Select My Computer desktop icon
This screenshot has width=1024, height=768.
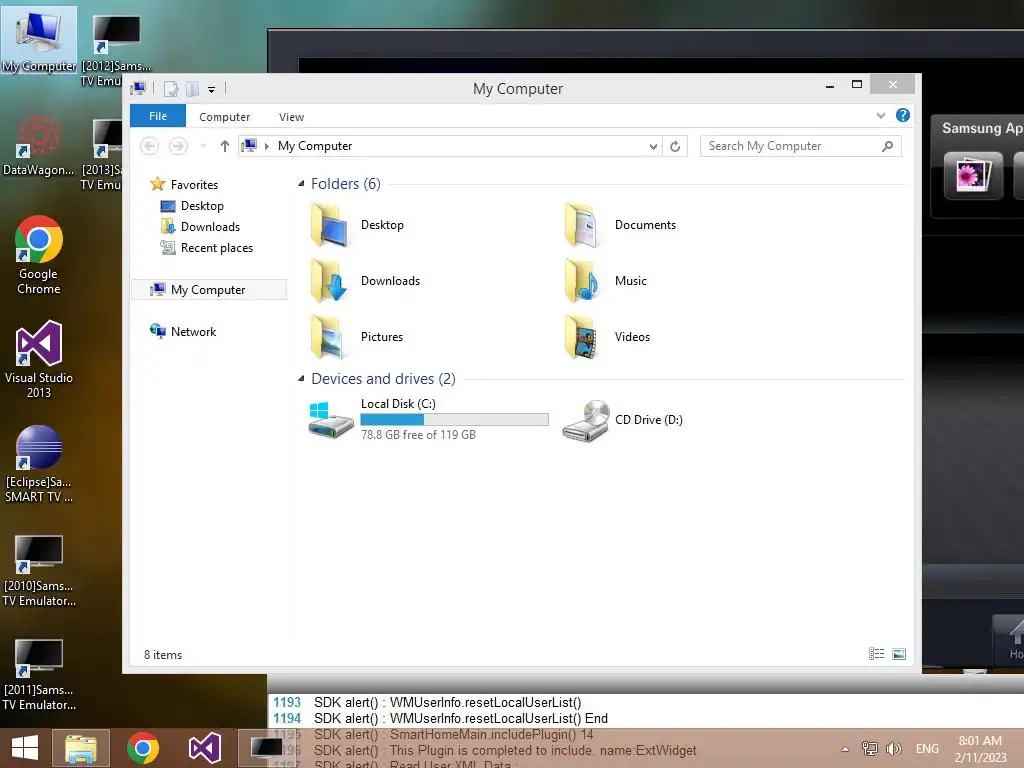39,40
